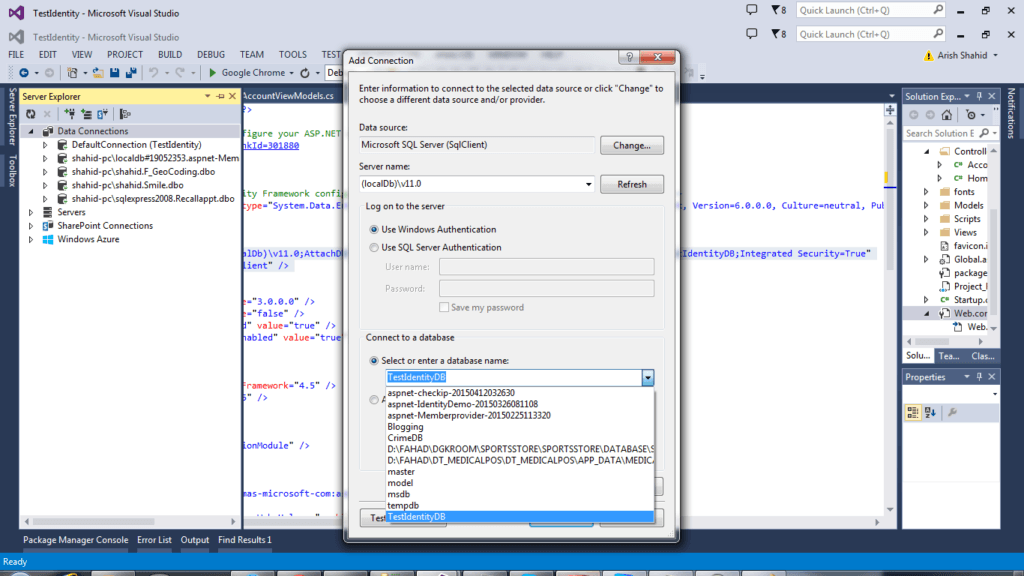Collapse the Data Connections node

[31, 131]
